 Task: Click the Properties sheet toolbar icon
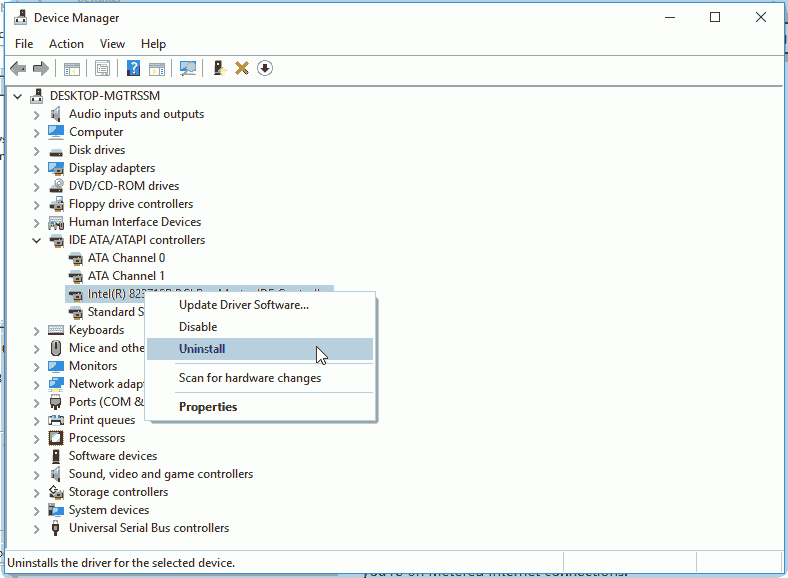click(102, 68)
